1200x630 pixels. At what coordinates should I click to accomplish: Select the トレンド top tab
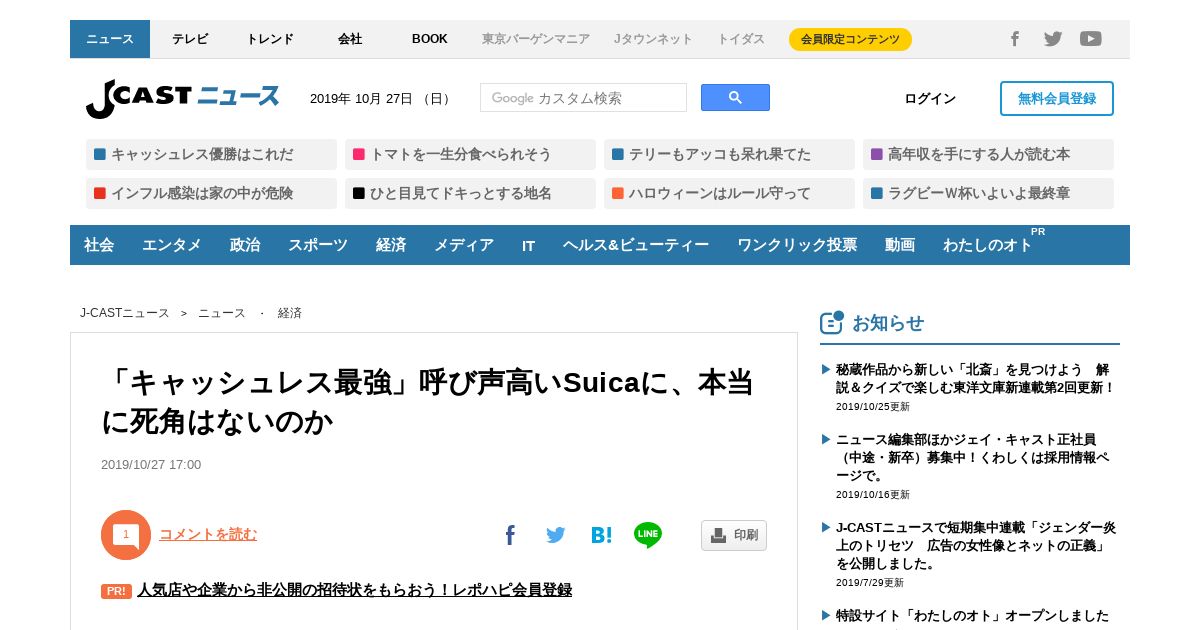point(270,39)
